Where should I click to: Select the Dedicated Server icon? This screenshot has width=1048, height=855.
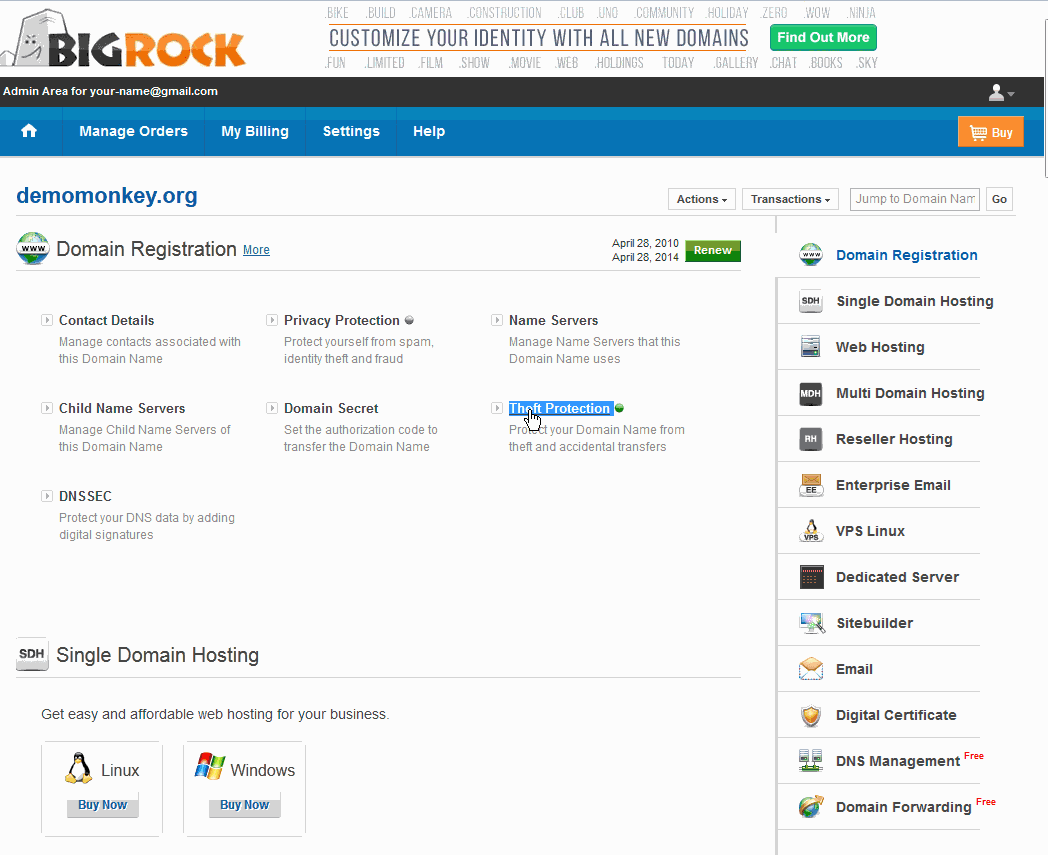[811, 577]
